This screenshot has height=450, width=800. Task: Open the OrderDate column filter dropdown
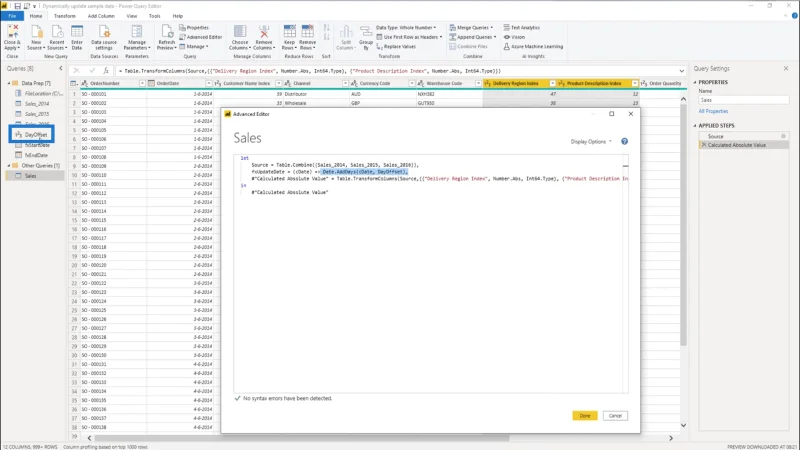(209, 83)
